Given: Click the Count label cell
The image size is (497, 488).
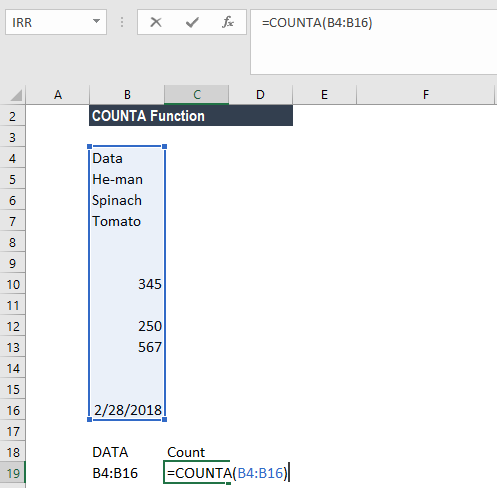Looking at the screenshot, I should point(197,452).
